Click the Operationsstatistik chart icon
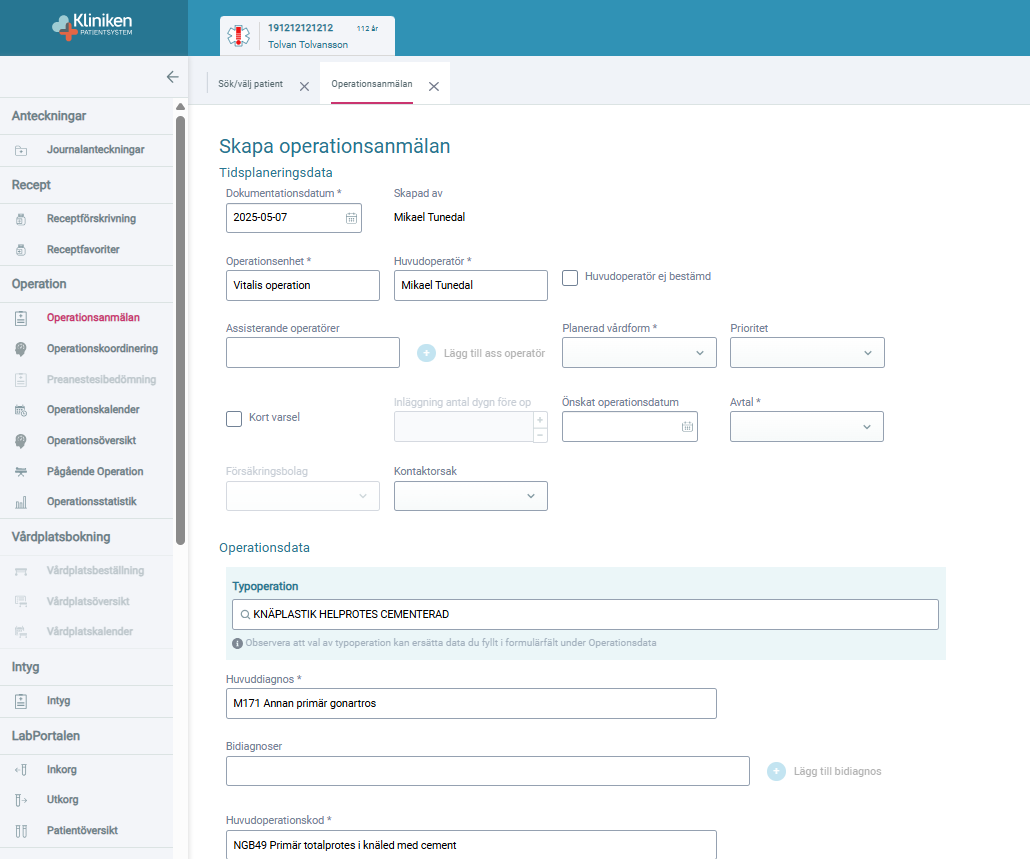1030x859 pixels. (x=21, y=502)
